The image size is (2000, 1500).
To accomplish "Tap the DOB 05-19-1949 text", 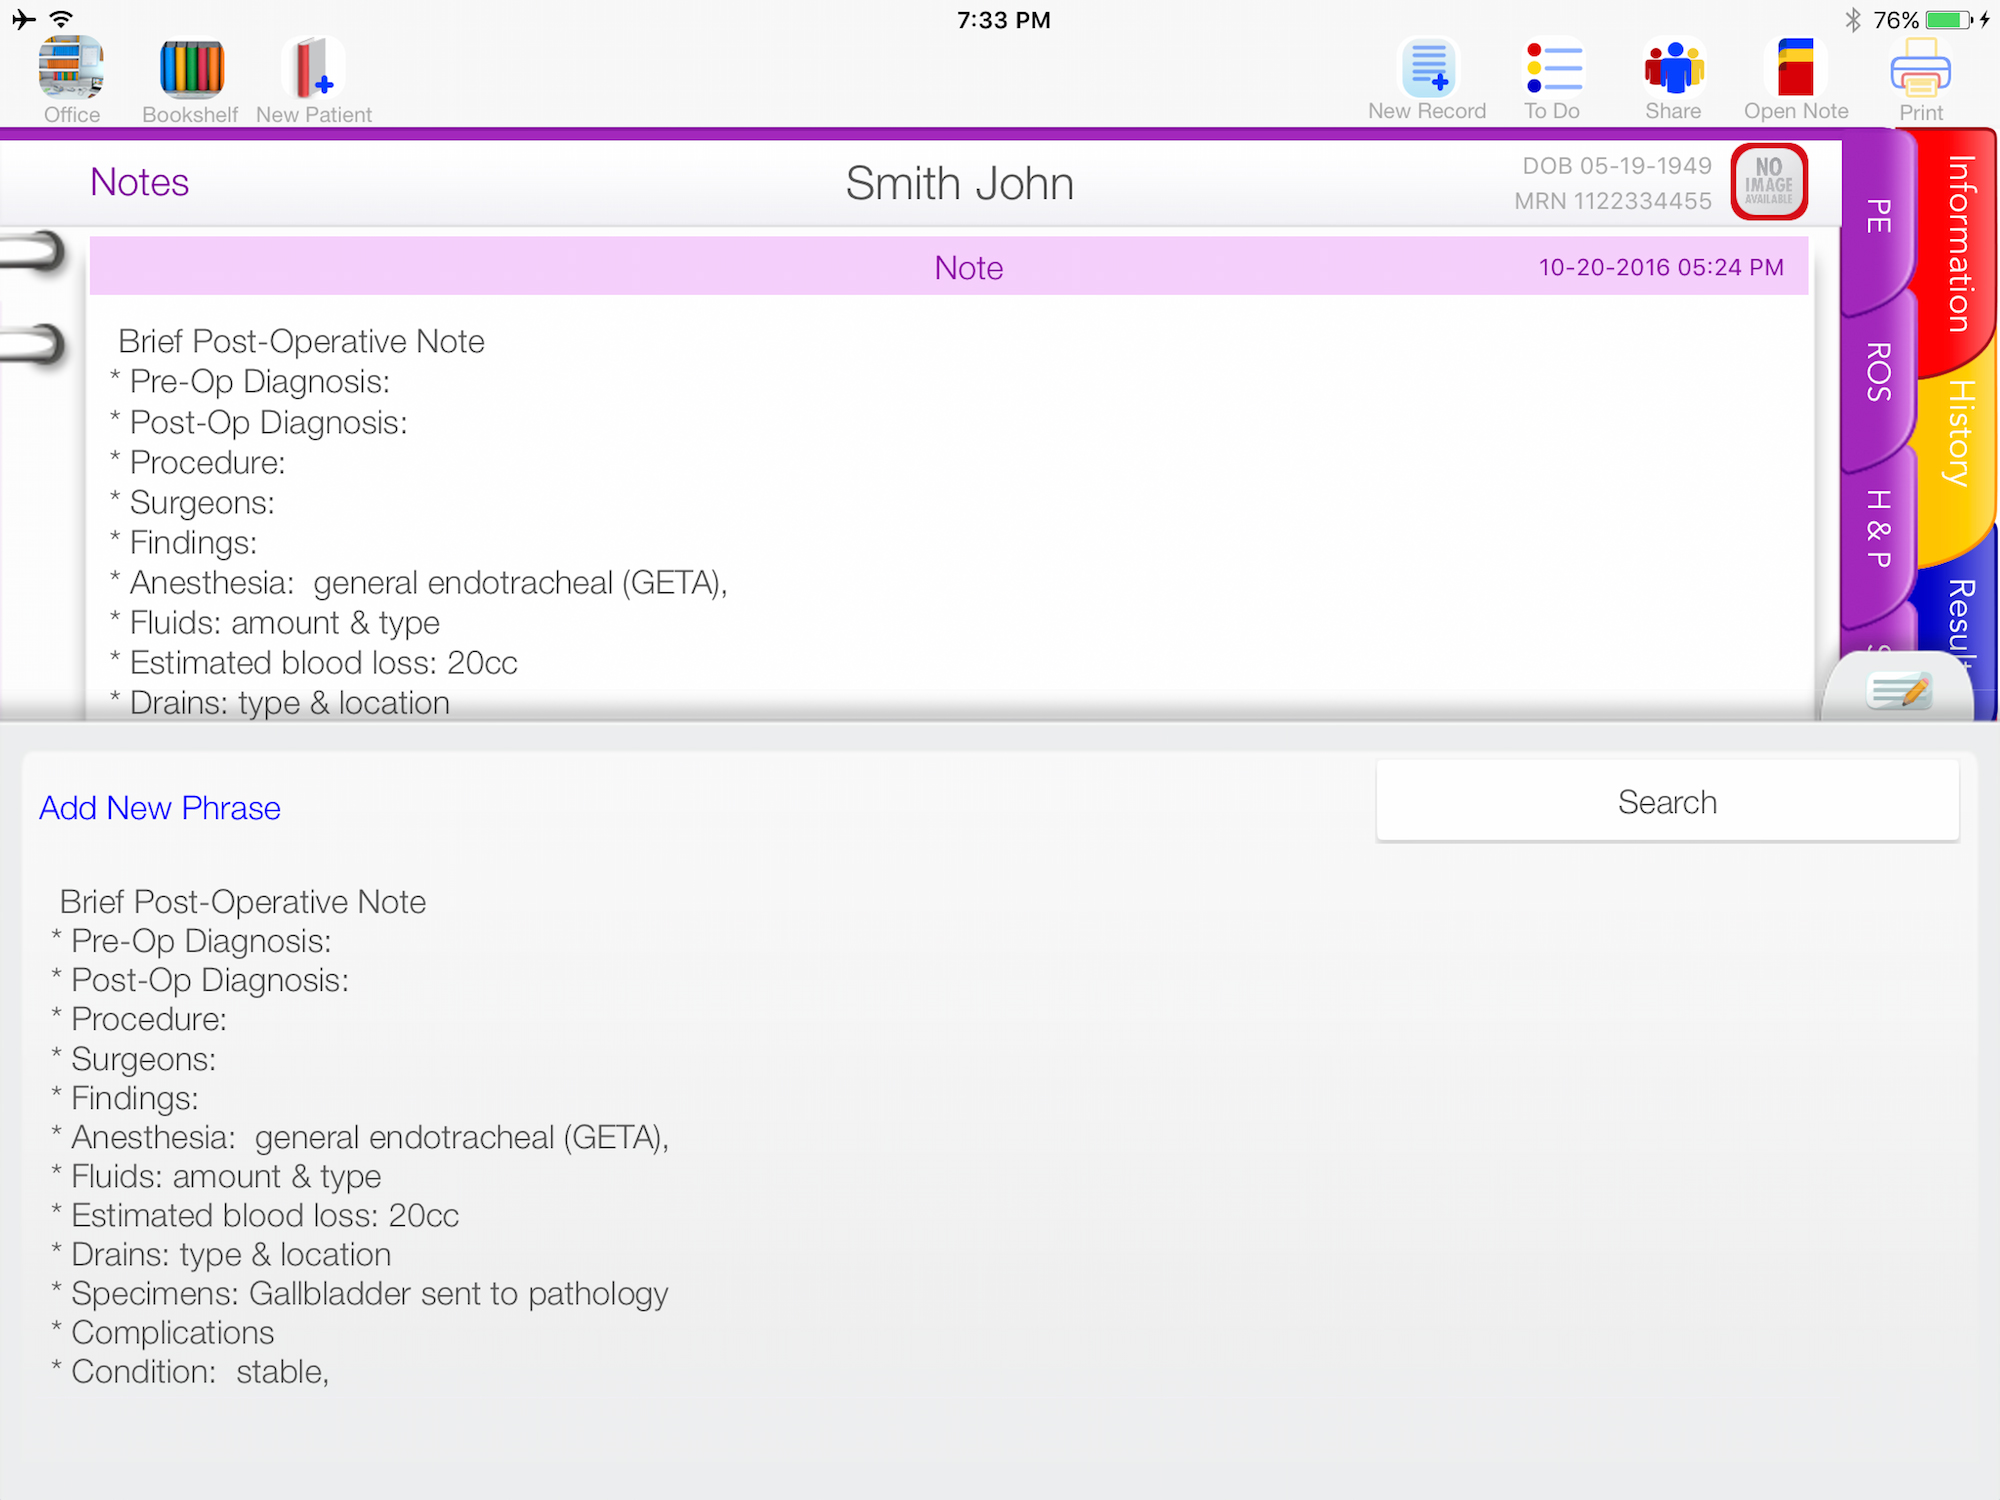I will pos(1617,166).
